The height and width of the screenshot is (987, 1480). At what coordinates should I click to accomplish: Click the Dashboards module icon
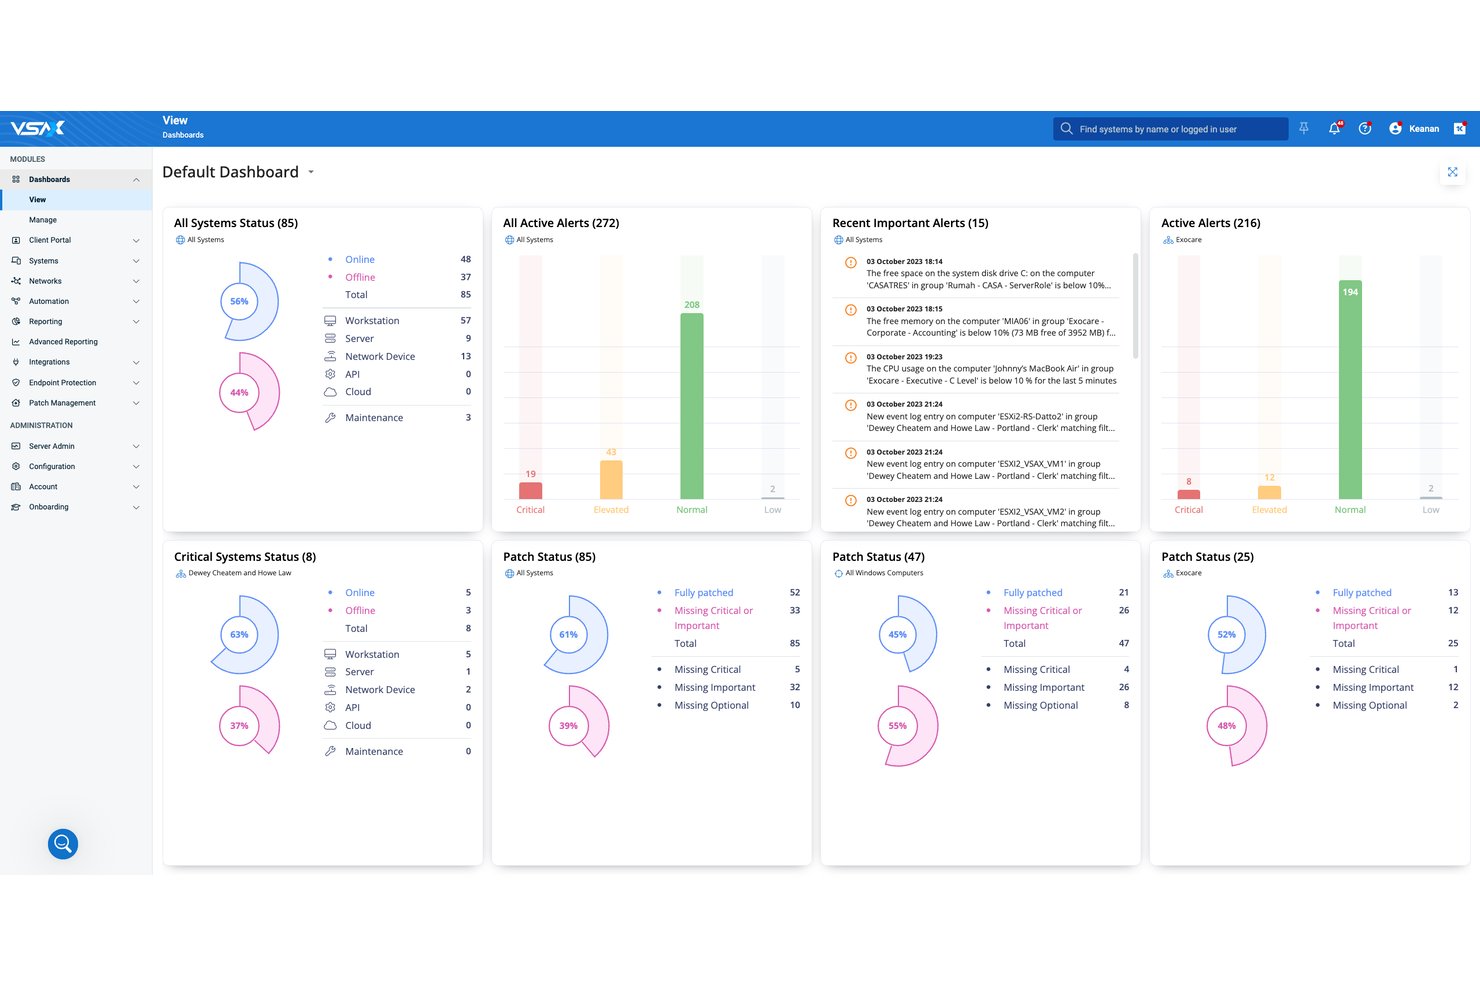(x=16, y=179)
